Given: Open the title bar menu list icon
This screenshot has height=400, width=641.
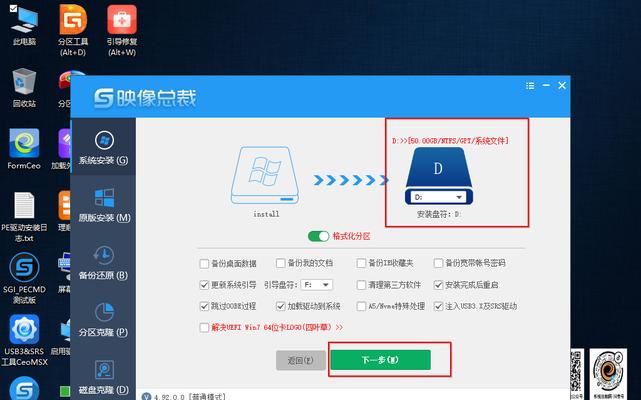Looking at the screenshot, I should (530, 85).
